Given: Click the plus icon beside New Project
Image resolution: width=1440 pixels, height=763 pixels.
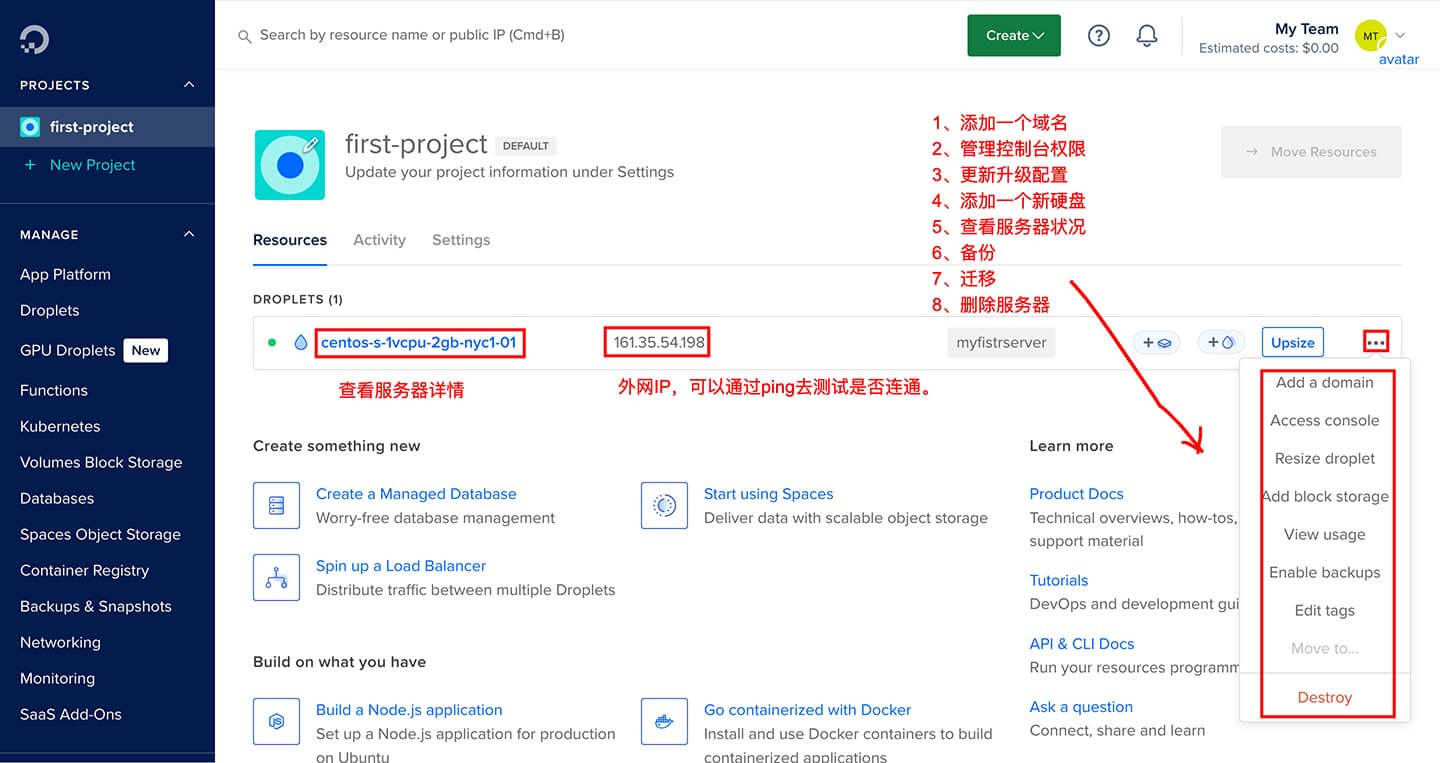Looking at the screenshot, I should point(30,165).
